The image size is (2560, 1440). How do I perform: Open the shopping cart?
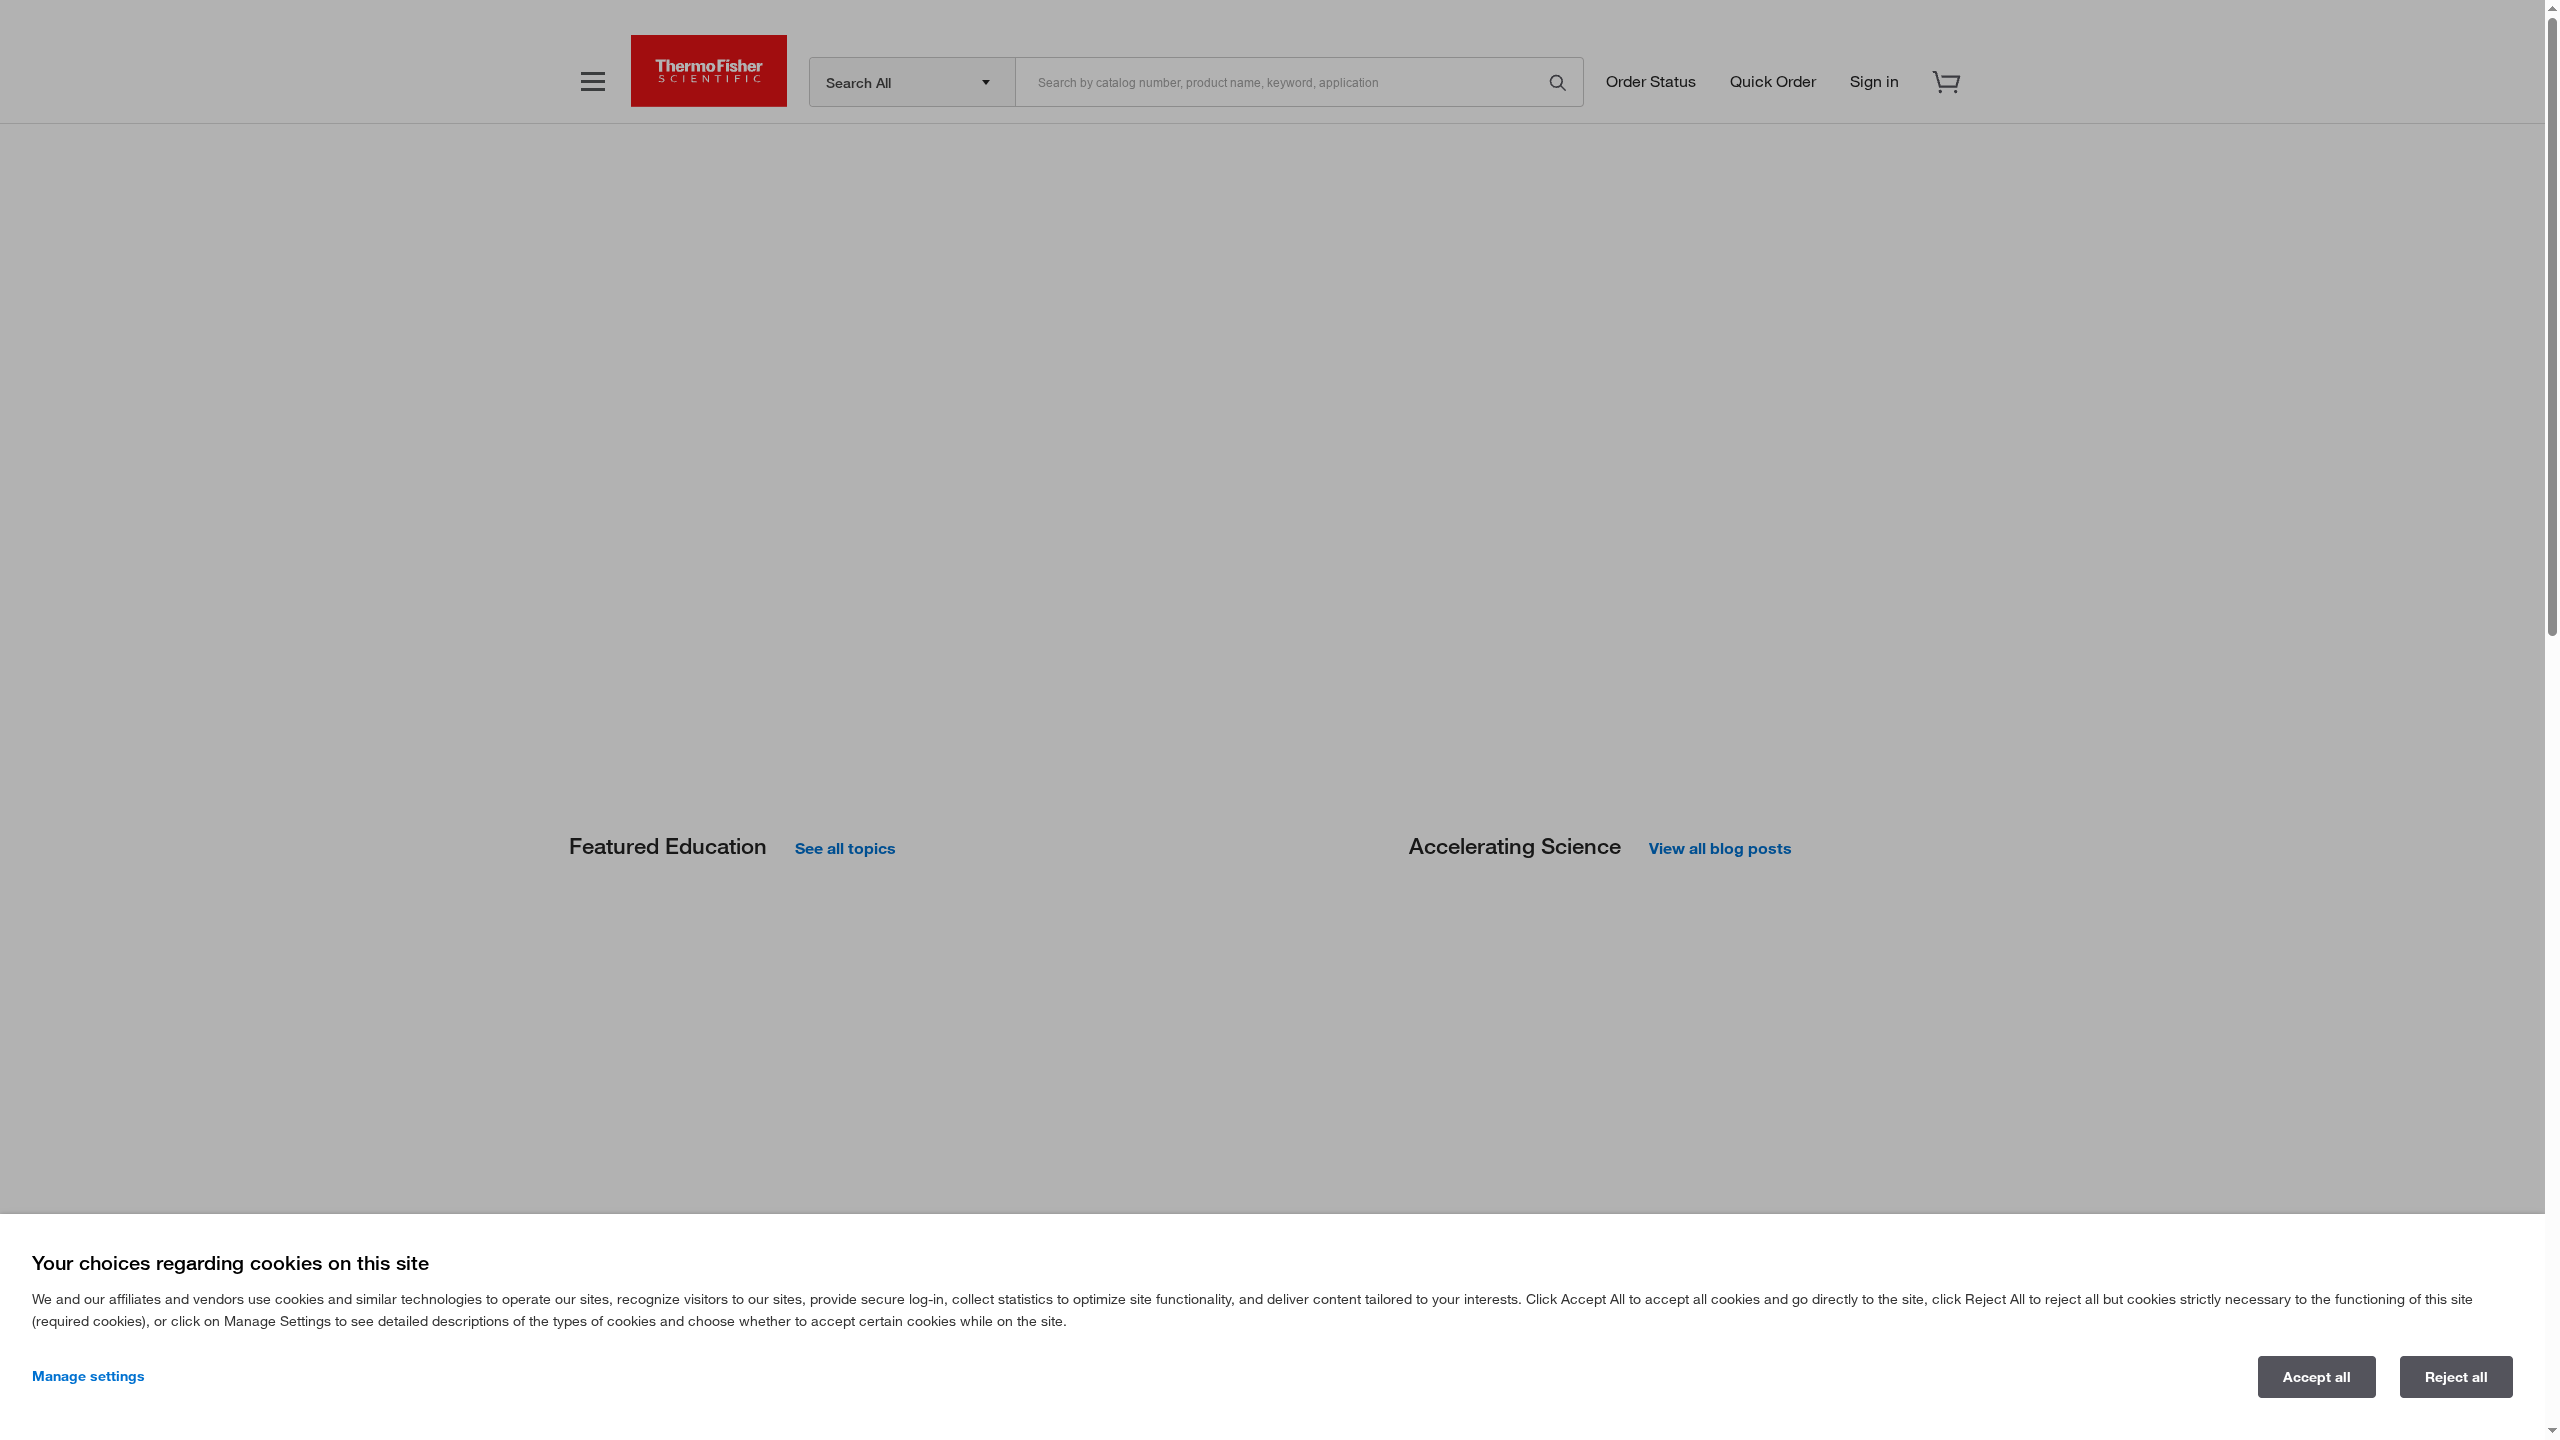[x=1946, y=82]
